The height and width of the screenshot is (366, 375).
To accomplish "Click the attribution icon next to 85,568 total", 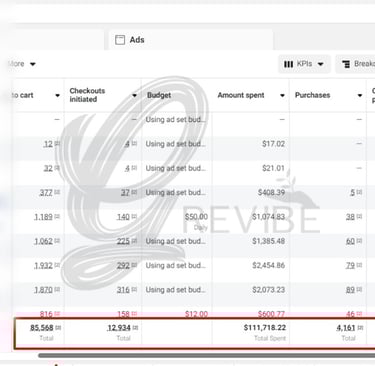I will coord(58,328).
